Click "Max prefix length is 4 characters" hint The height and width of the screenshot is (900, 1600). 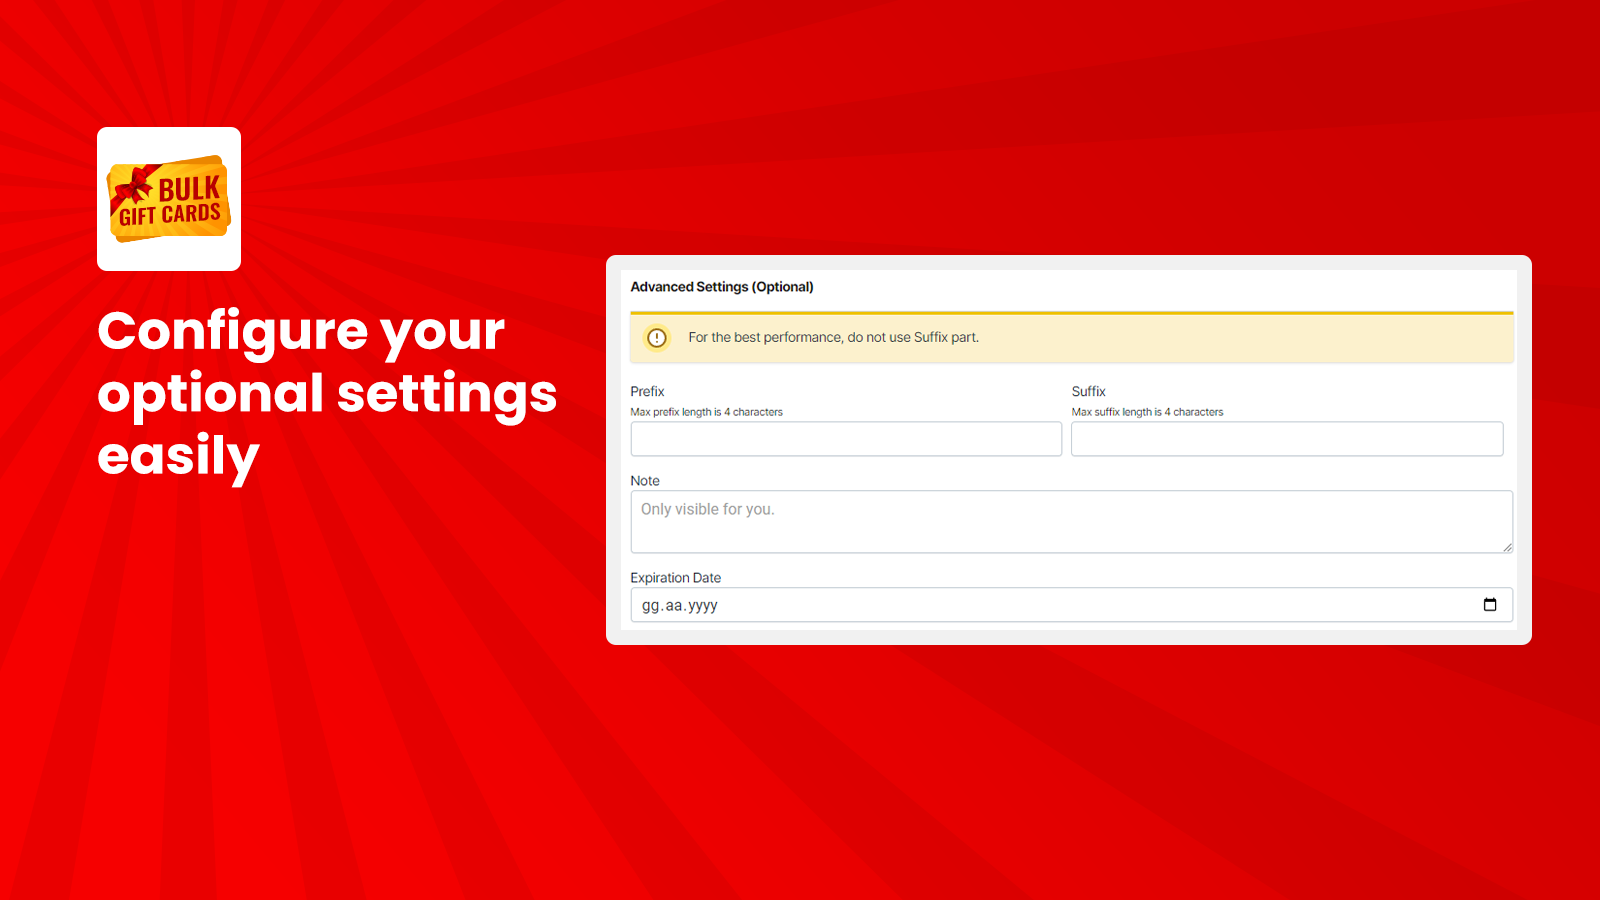coord(707,412)
